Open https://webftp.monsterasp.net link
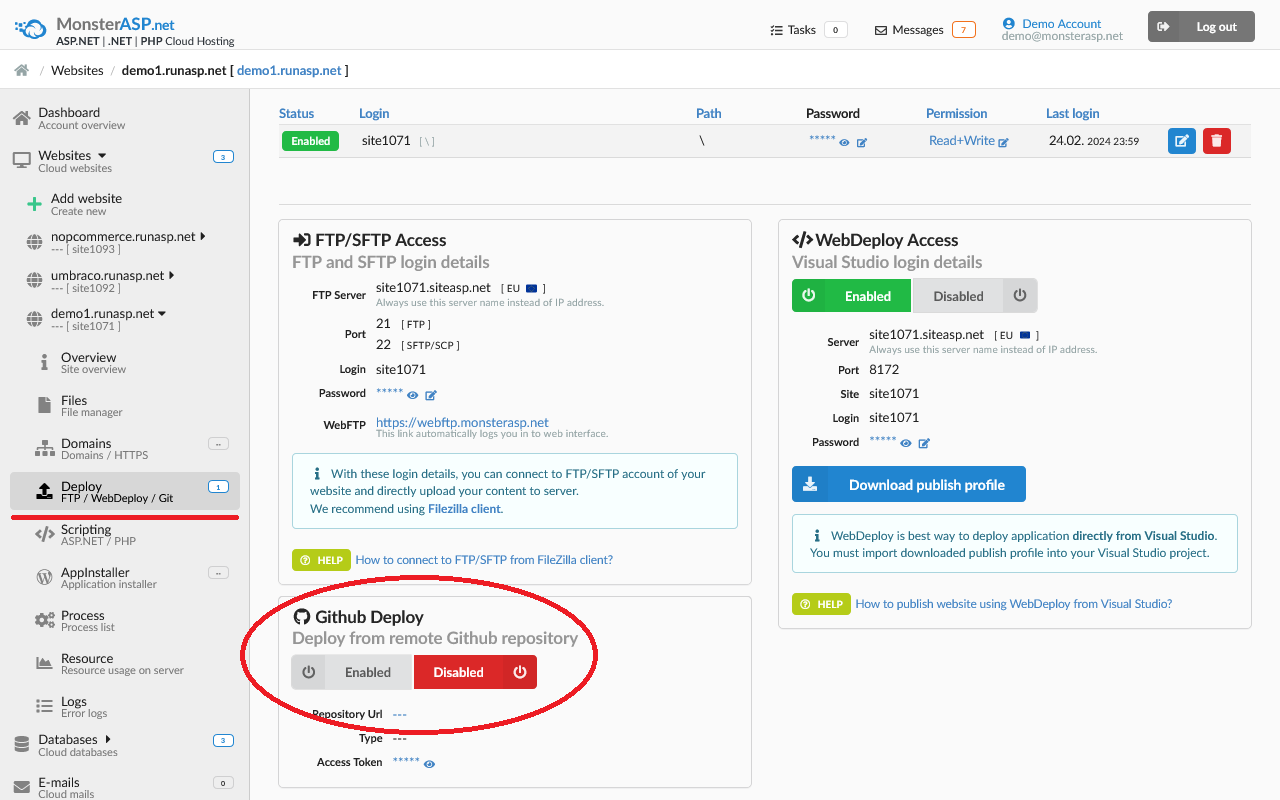 click(462, 422)
